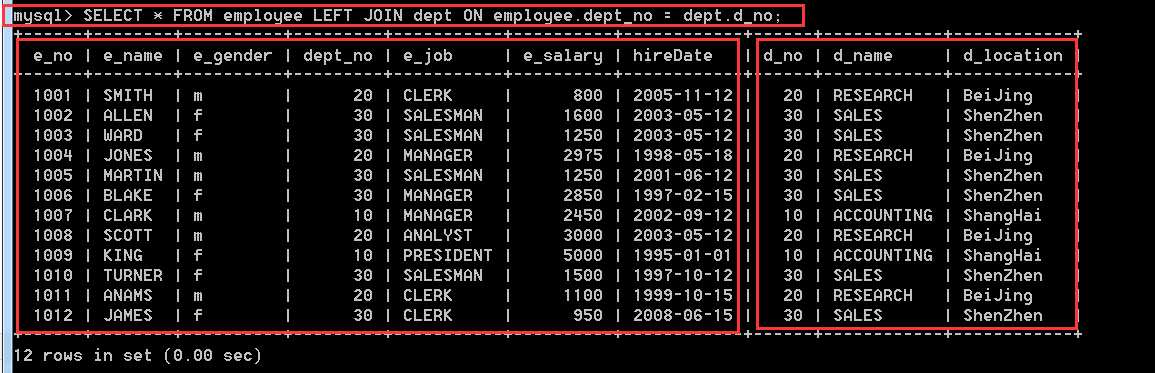Select the e_no column header
Viewport: 1155px width, 373px height.
[53, 56]
